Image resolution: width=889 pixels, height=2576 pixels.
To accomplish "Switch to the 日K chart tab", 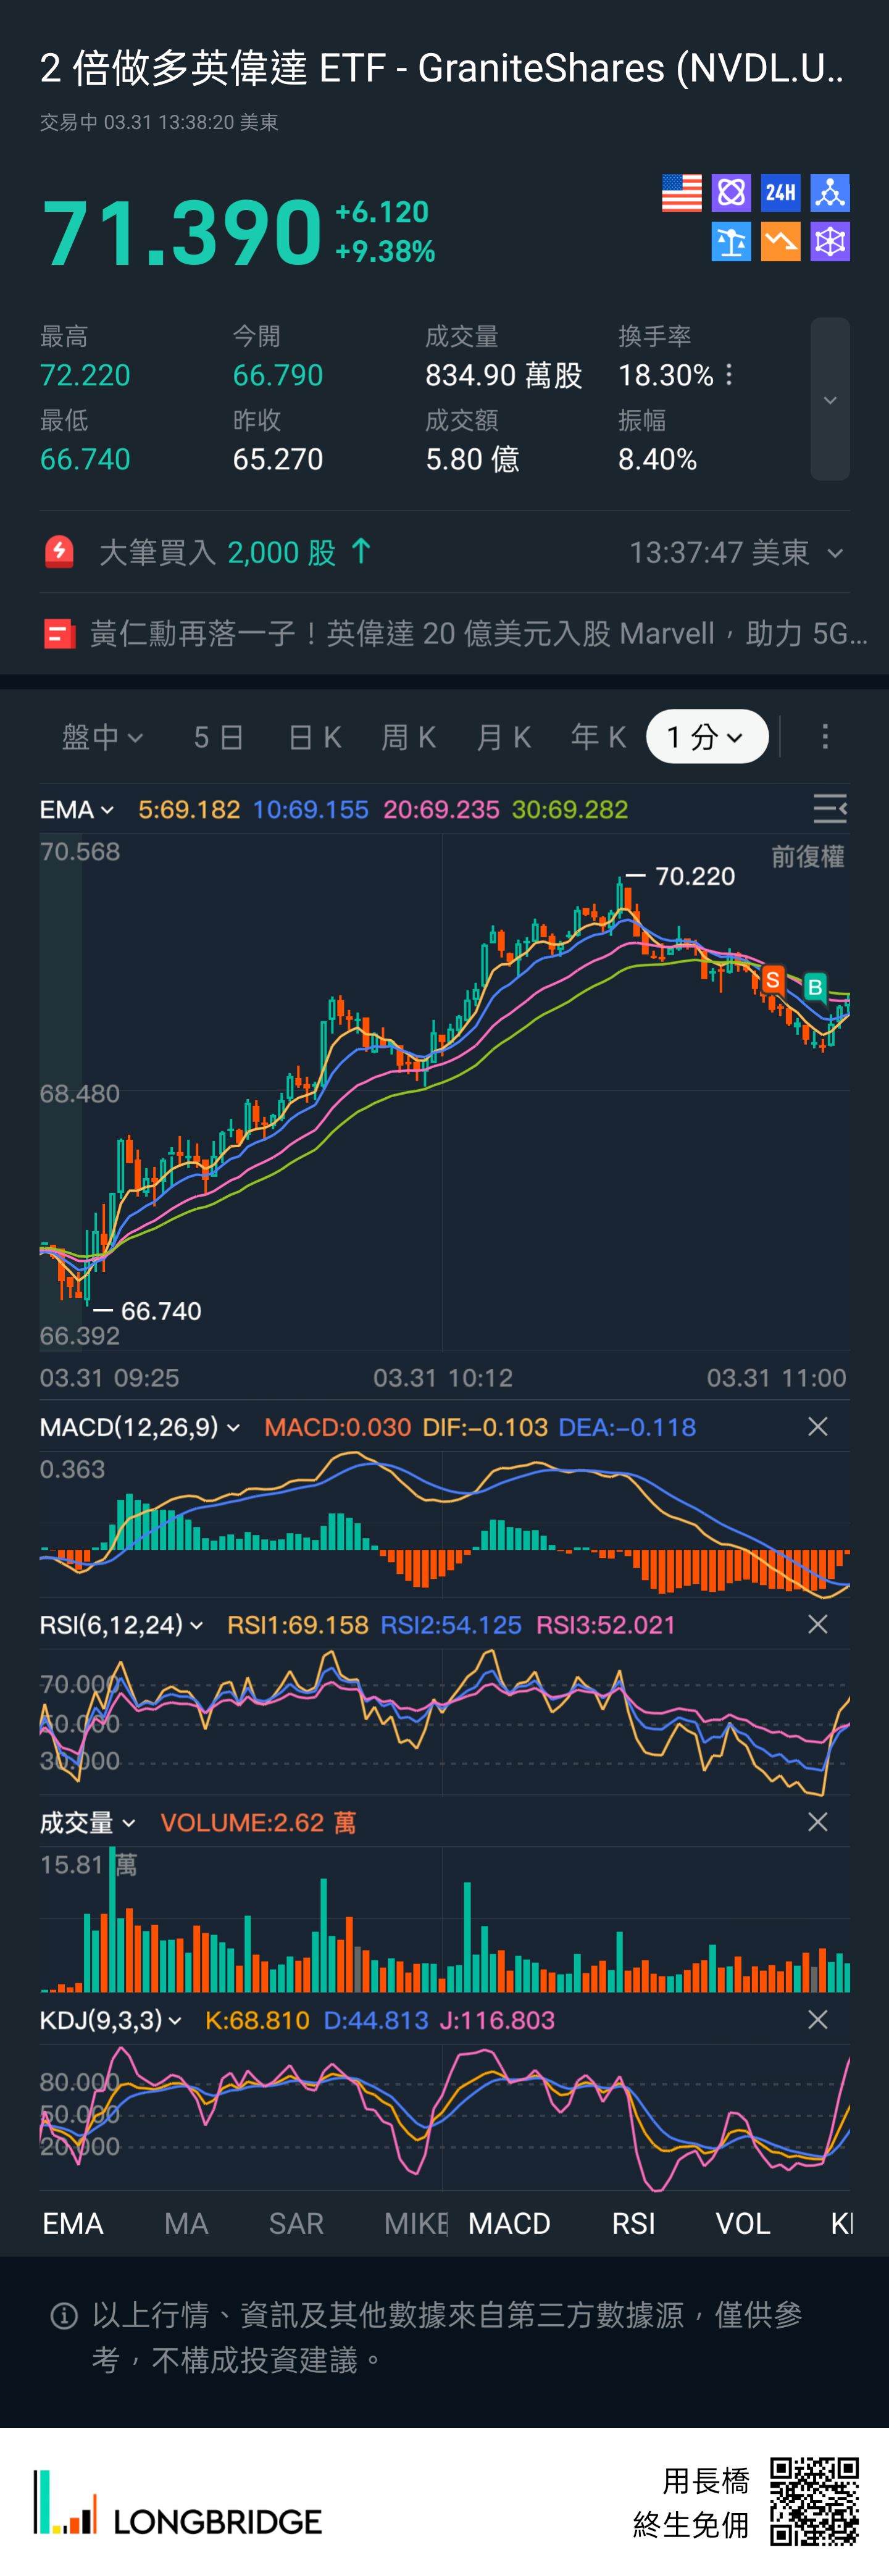I will [x=314, y=737].
